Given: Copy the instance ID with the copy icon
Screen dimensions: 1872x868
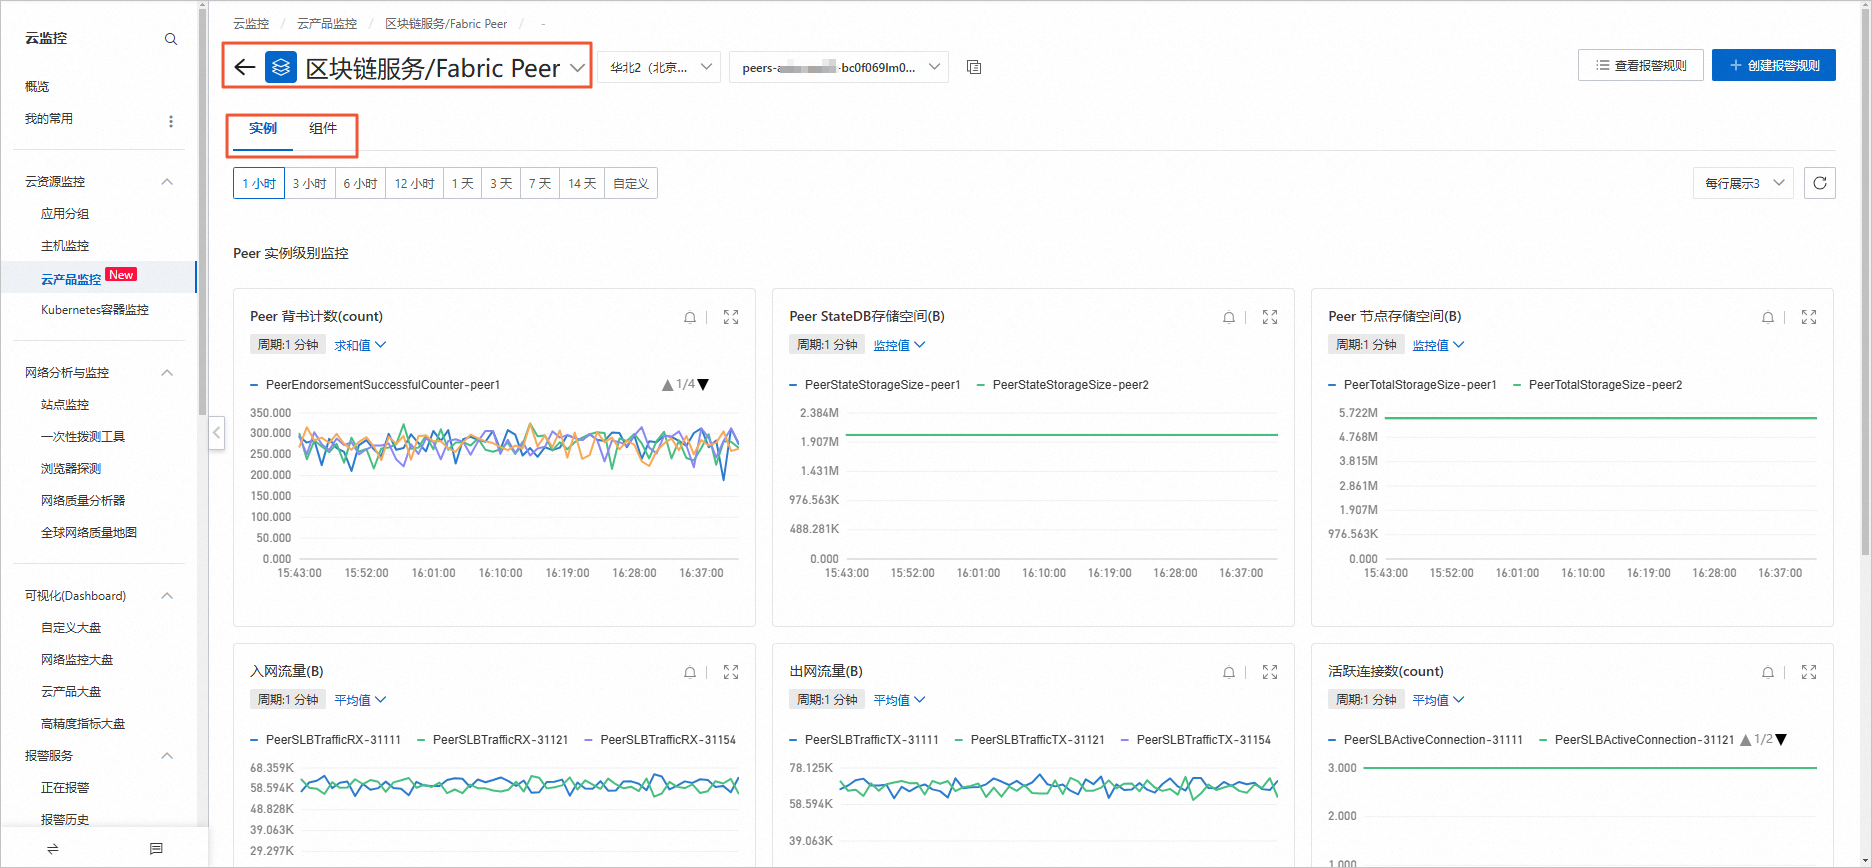Looking at the screenshot, I should [x=974, y=67].
